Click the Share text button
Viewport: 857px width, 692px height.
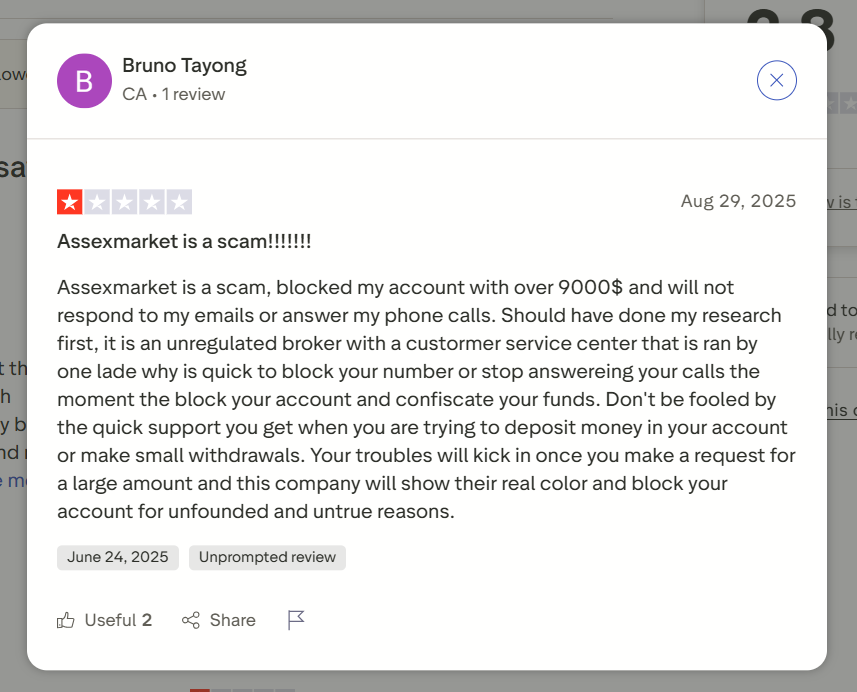pos(232,620)
